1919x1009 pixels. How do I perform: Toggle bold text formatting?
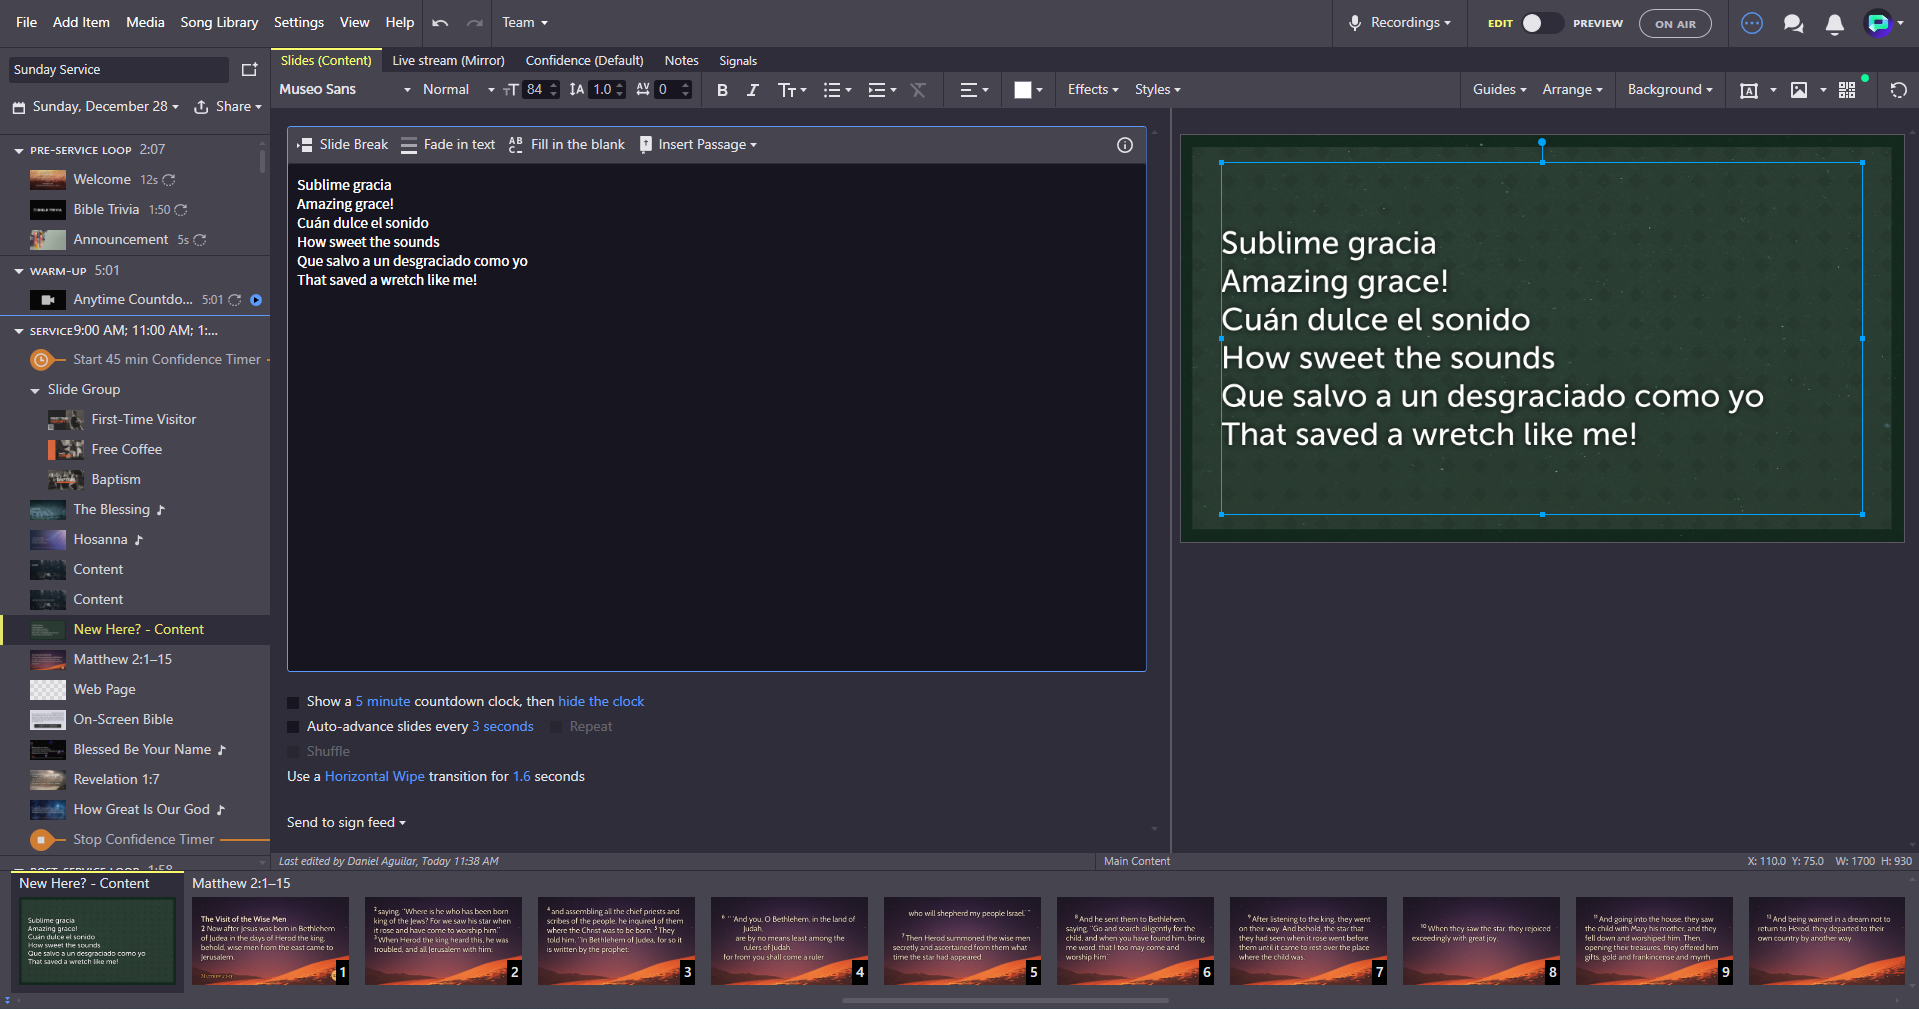[722, 90]
